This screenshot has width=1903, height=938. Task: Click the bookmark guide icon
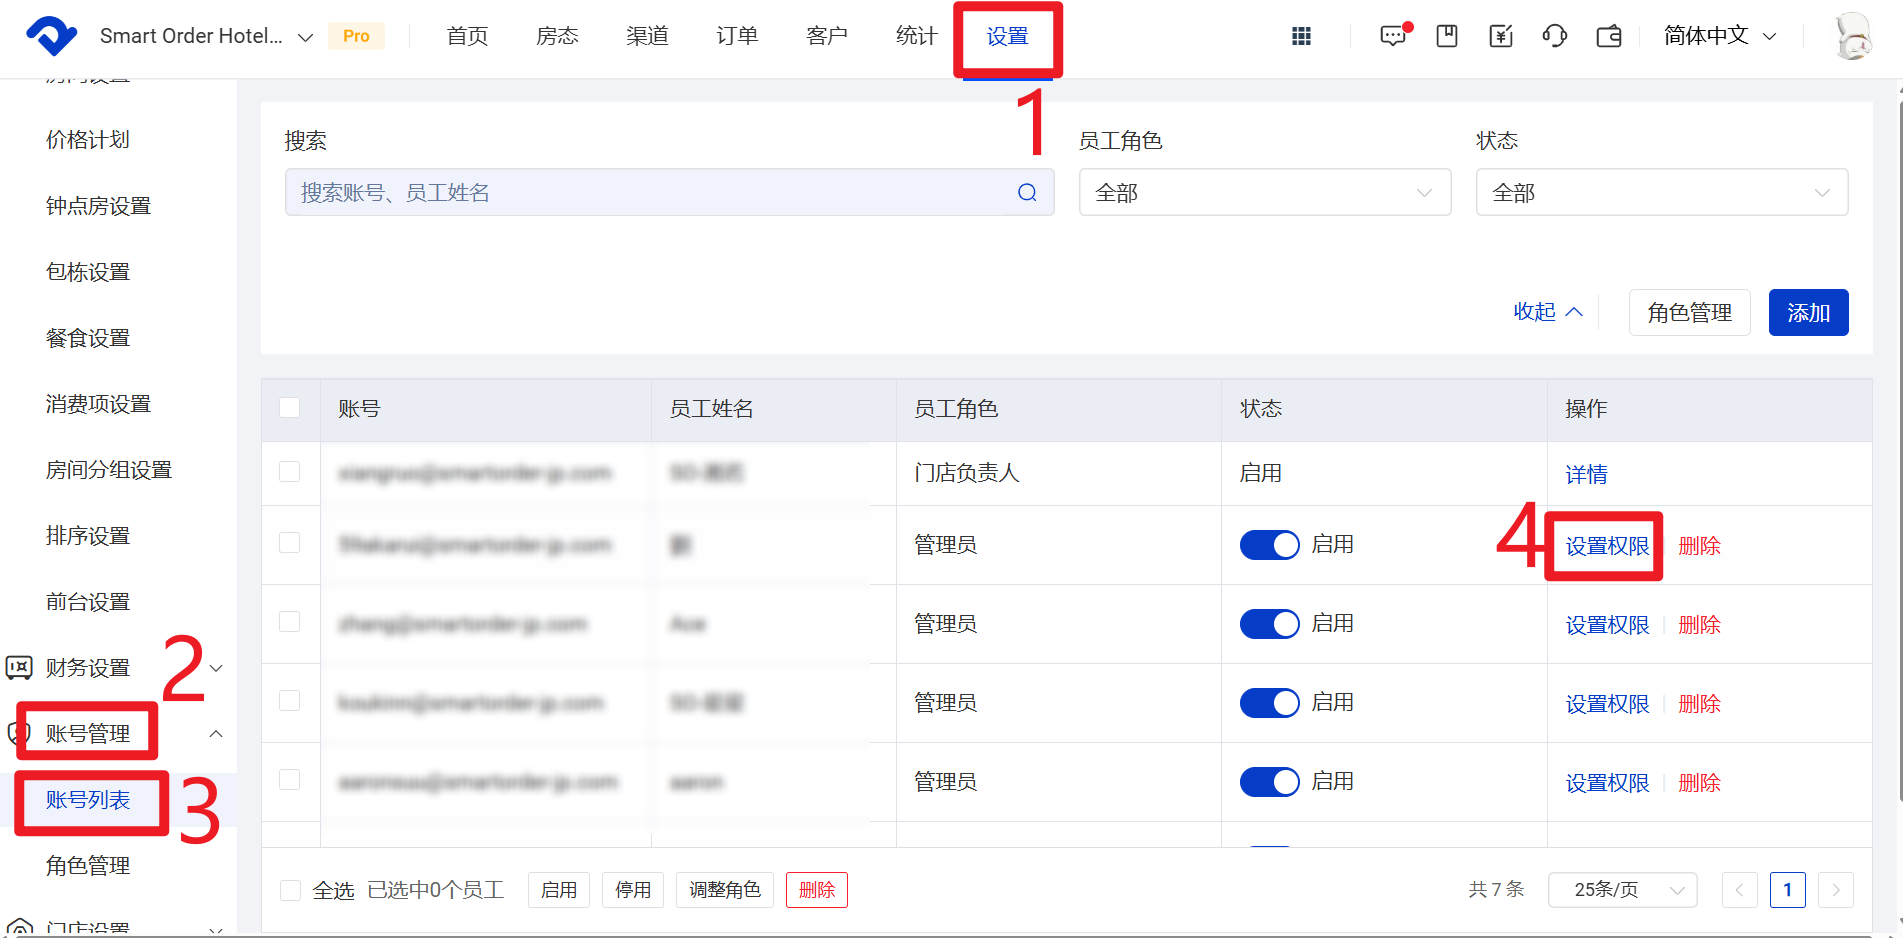tap(1447, 36)
